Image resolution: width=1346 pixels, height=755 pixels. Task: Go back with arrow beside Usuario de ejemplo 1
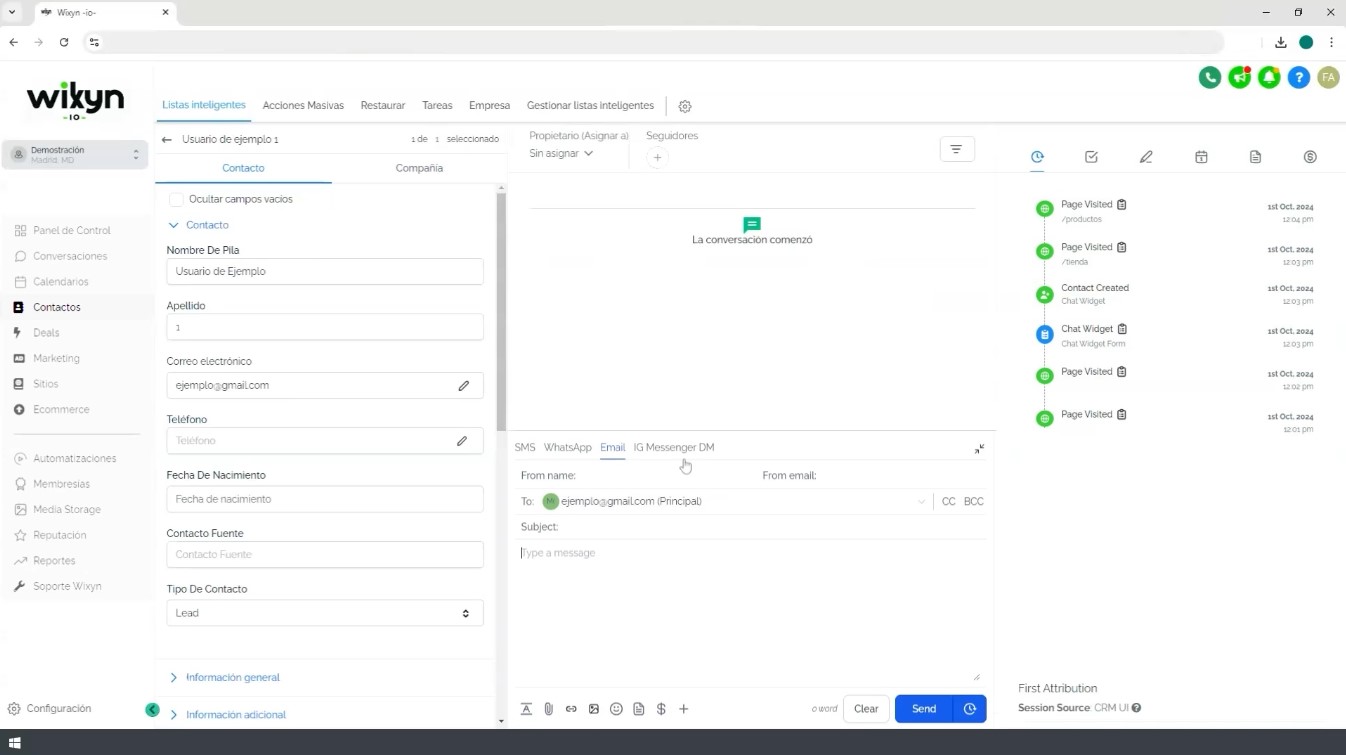pos(167,140)
